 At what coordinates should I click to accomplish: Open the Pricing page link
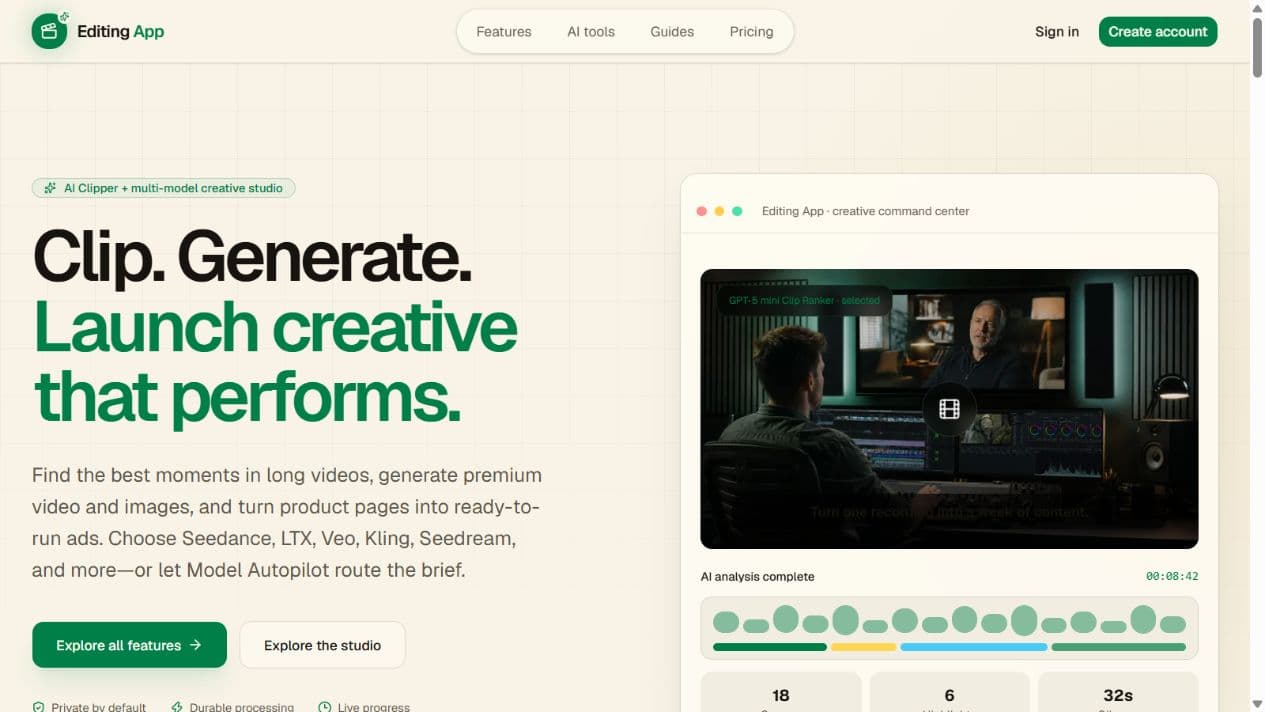click(751, 32)
